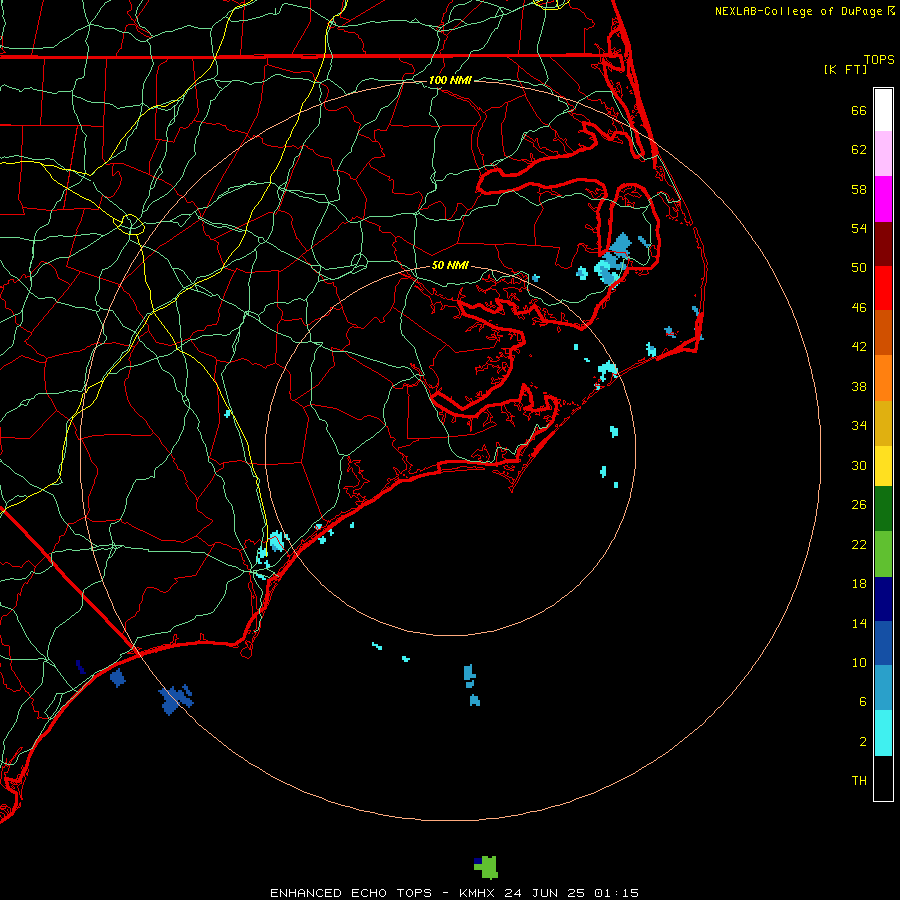900x900 pixels.
Task: Click the bright red 50 kft legend swatch
Action: (883, 288)
